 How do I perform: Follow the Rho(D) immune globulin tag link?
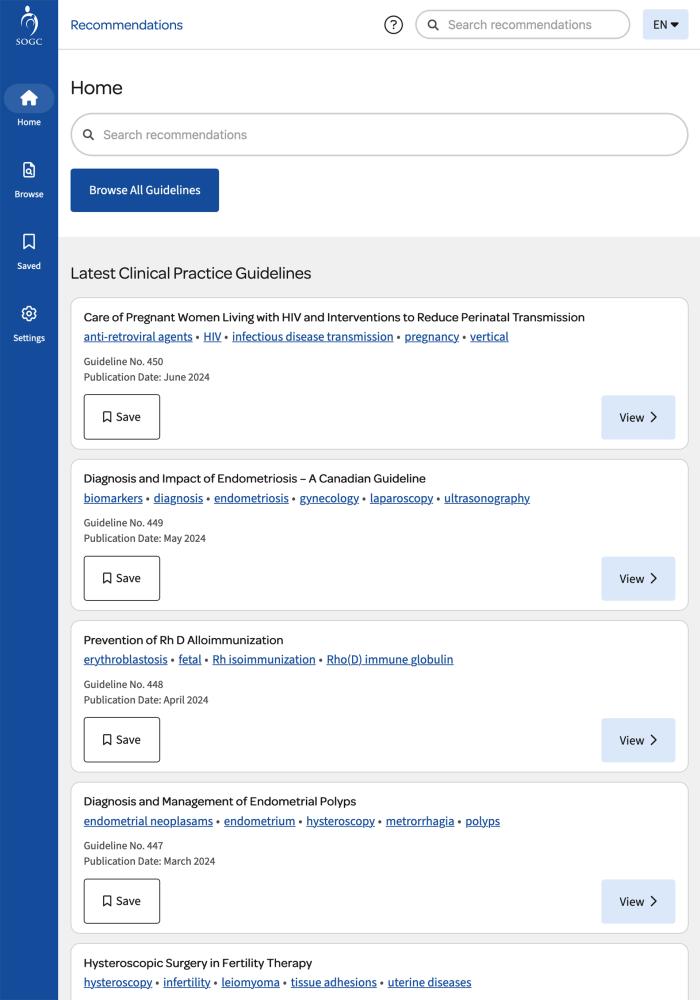390,659
